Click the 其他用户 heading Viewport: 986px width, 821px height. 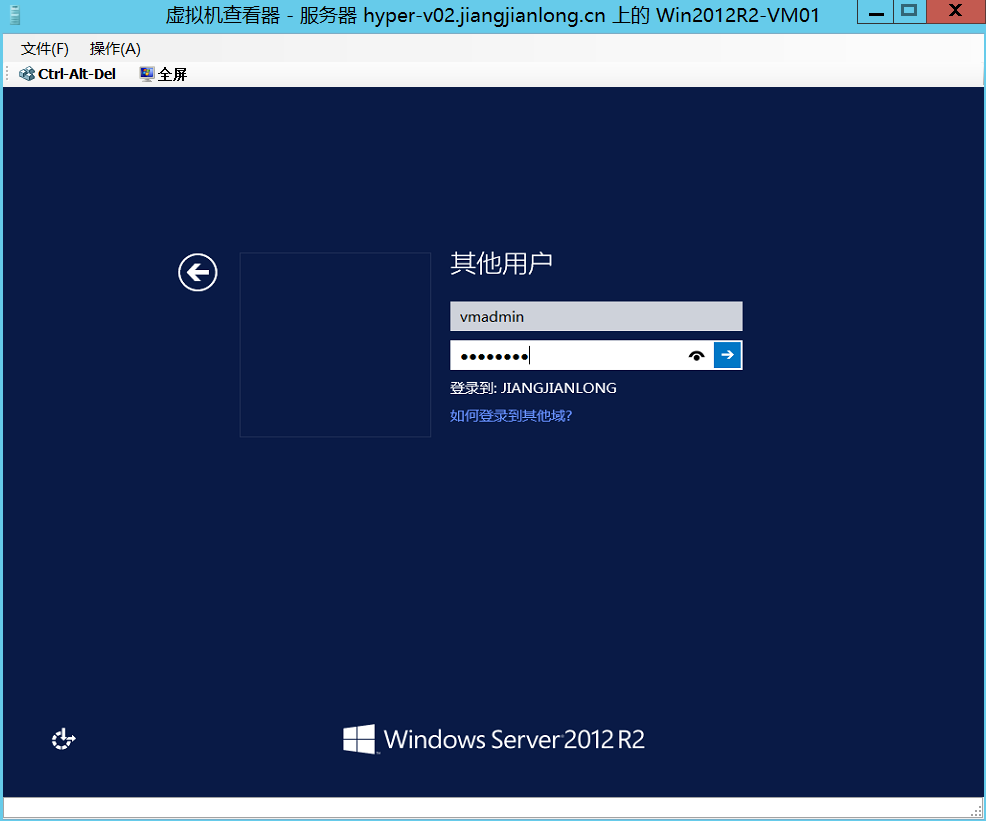(501, 263)
